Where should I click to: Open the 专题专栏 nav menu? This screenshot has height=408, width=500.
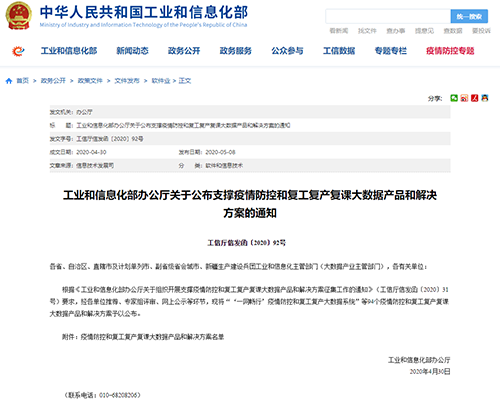coord(391,51)
